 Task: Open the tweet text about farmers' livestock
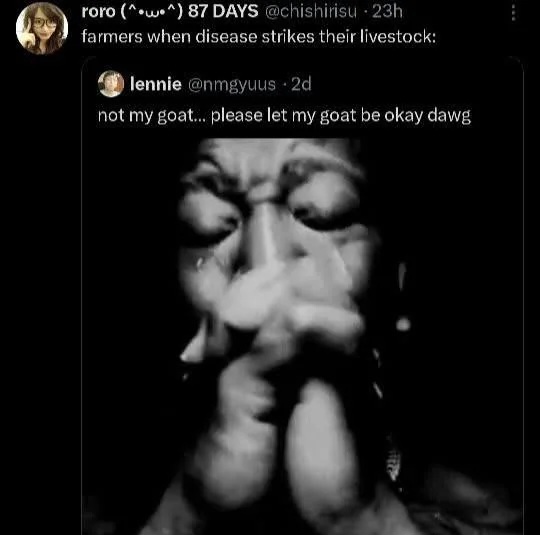click(259, 37)
